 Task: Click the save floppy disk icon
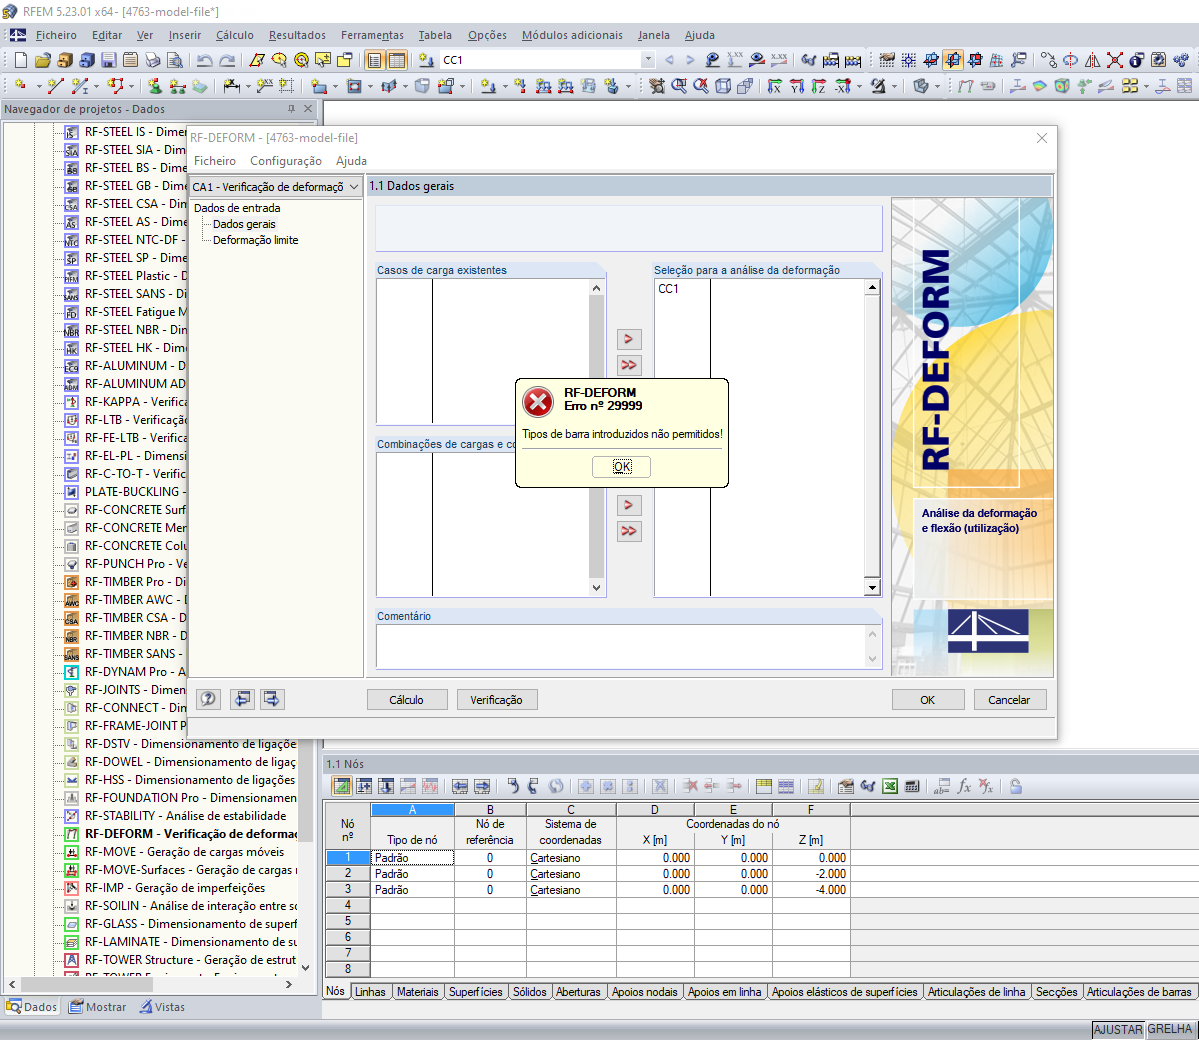point(109,60)
